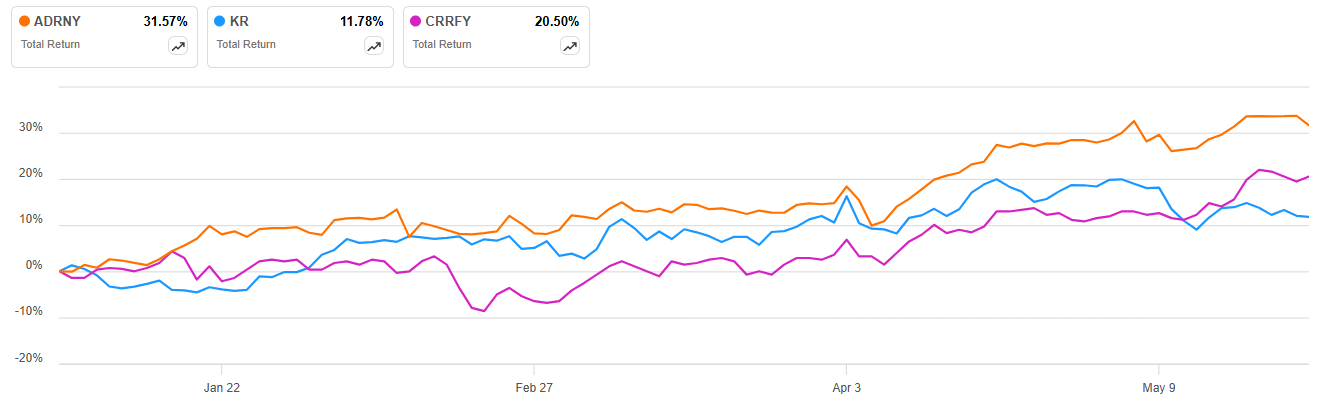Click KR's 11.78% return value
The width and height of the screenshot is (1323, 418).
(x=360, y=21)
